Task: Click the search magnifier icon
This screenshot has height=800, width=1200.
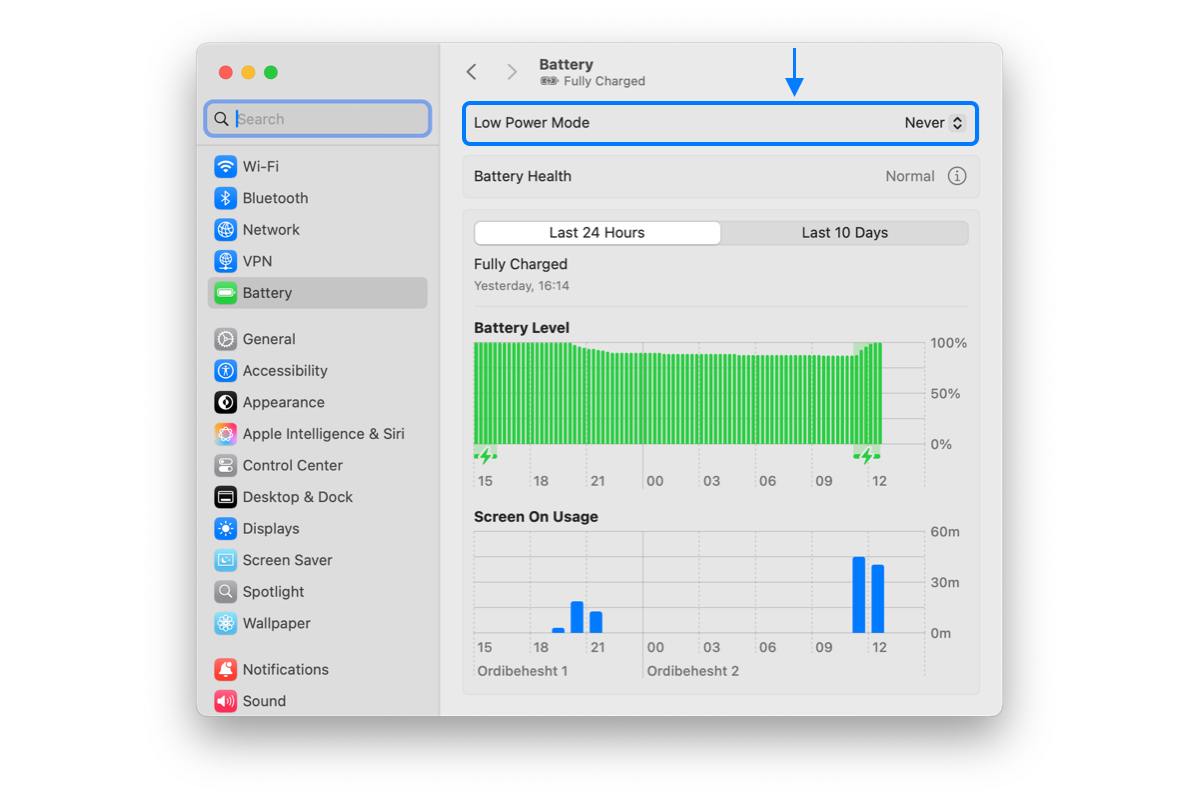Action: click(x=221, y=119)
